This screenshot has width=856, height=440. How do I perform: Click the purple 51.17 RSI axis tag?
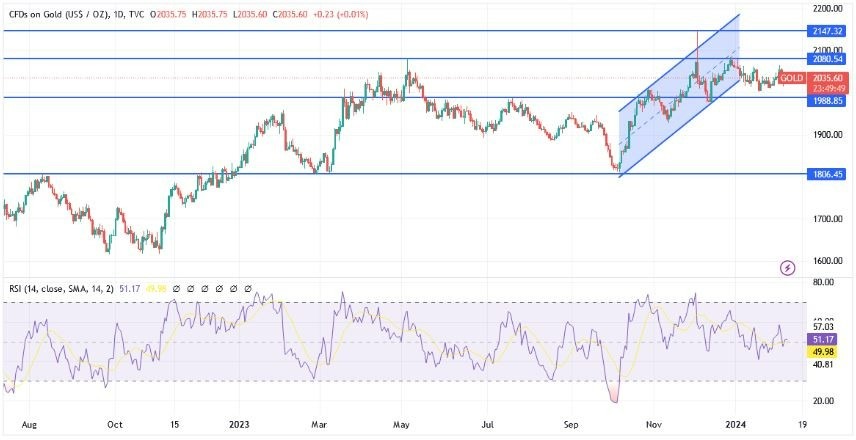pyautogui.click(x=821, y=340)
